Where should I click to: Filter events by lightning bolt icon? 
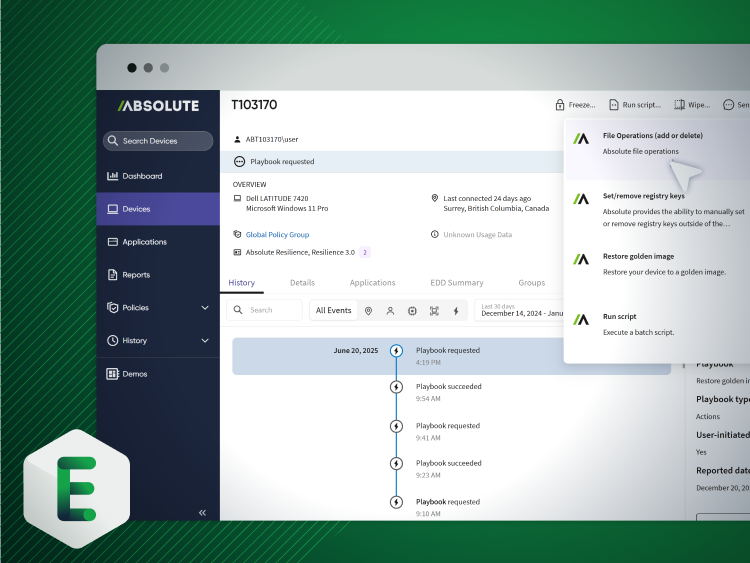(x=456, y=310)
